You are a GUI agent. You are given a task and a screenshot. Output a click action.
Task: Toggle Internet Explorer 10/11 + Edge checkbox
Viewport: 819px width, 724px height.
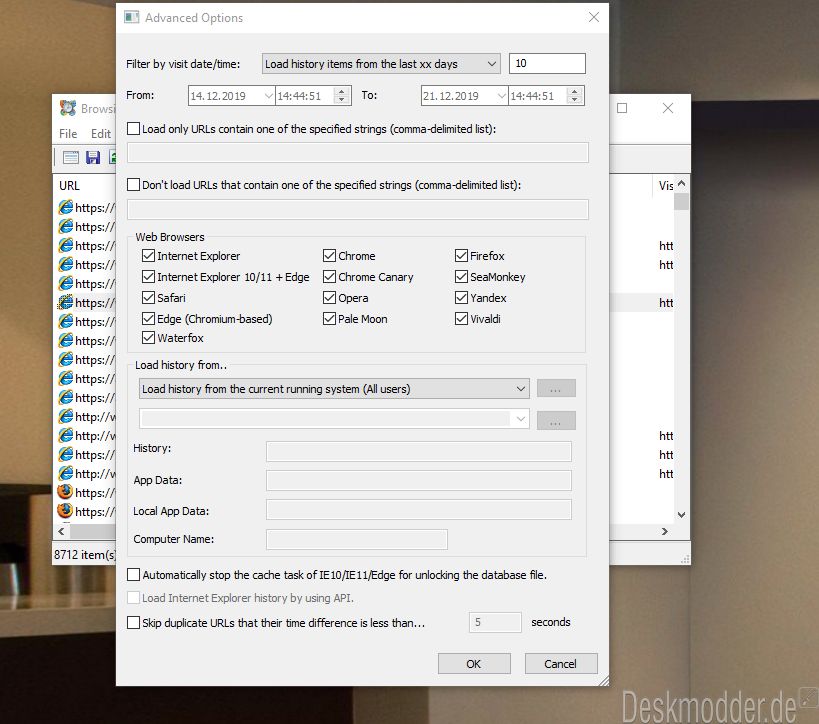(x=148, y=276)
